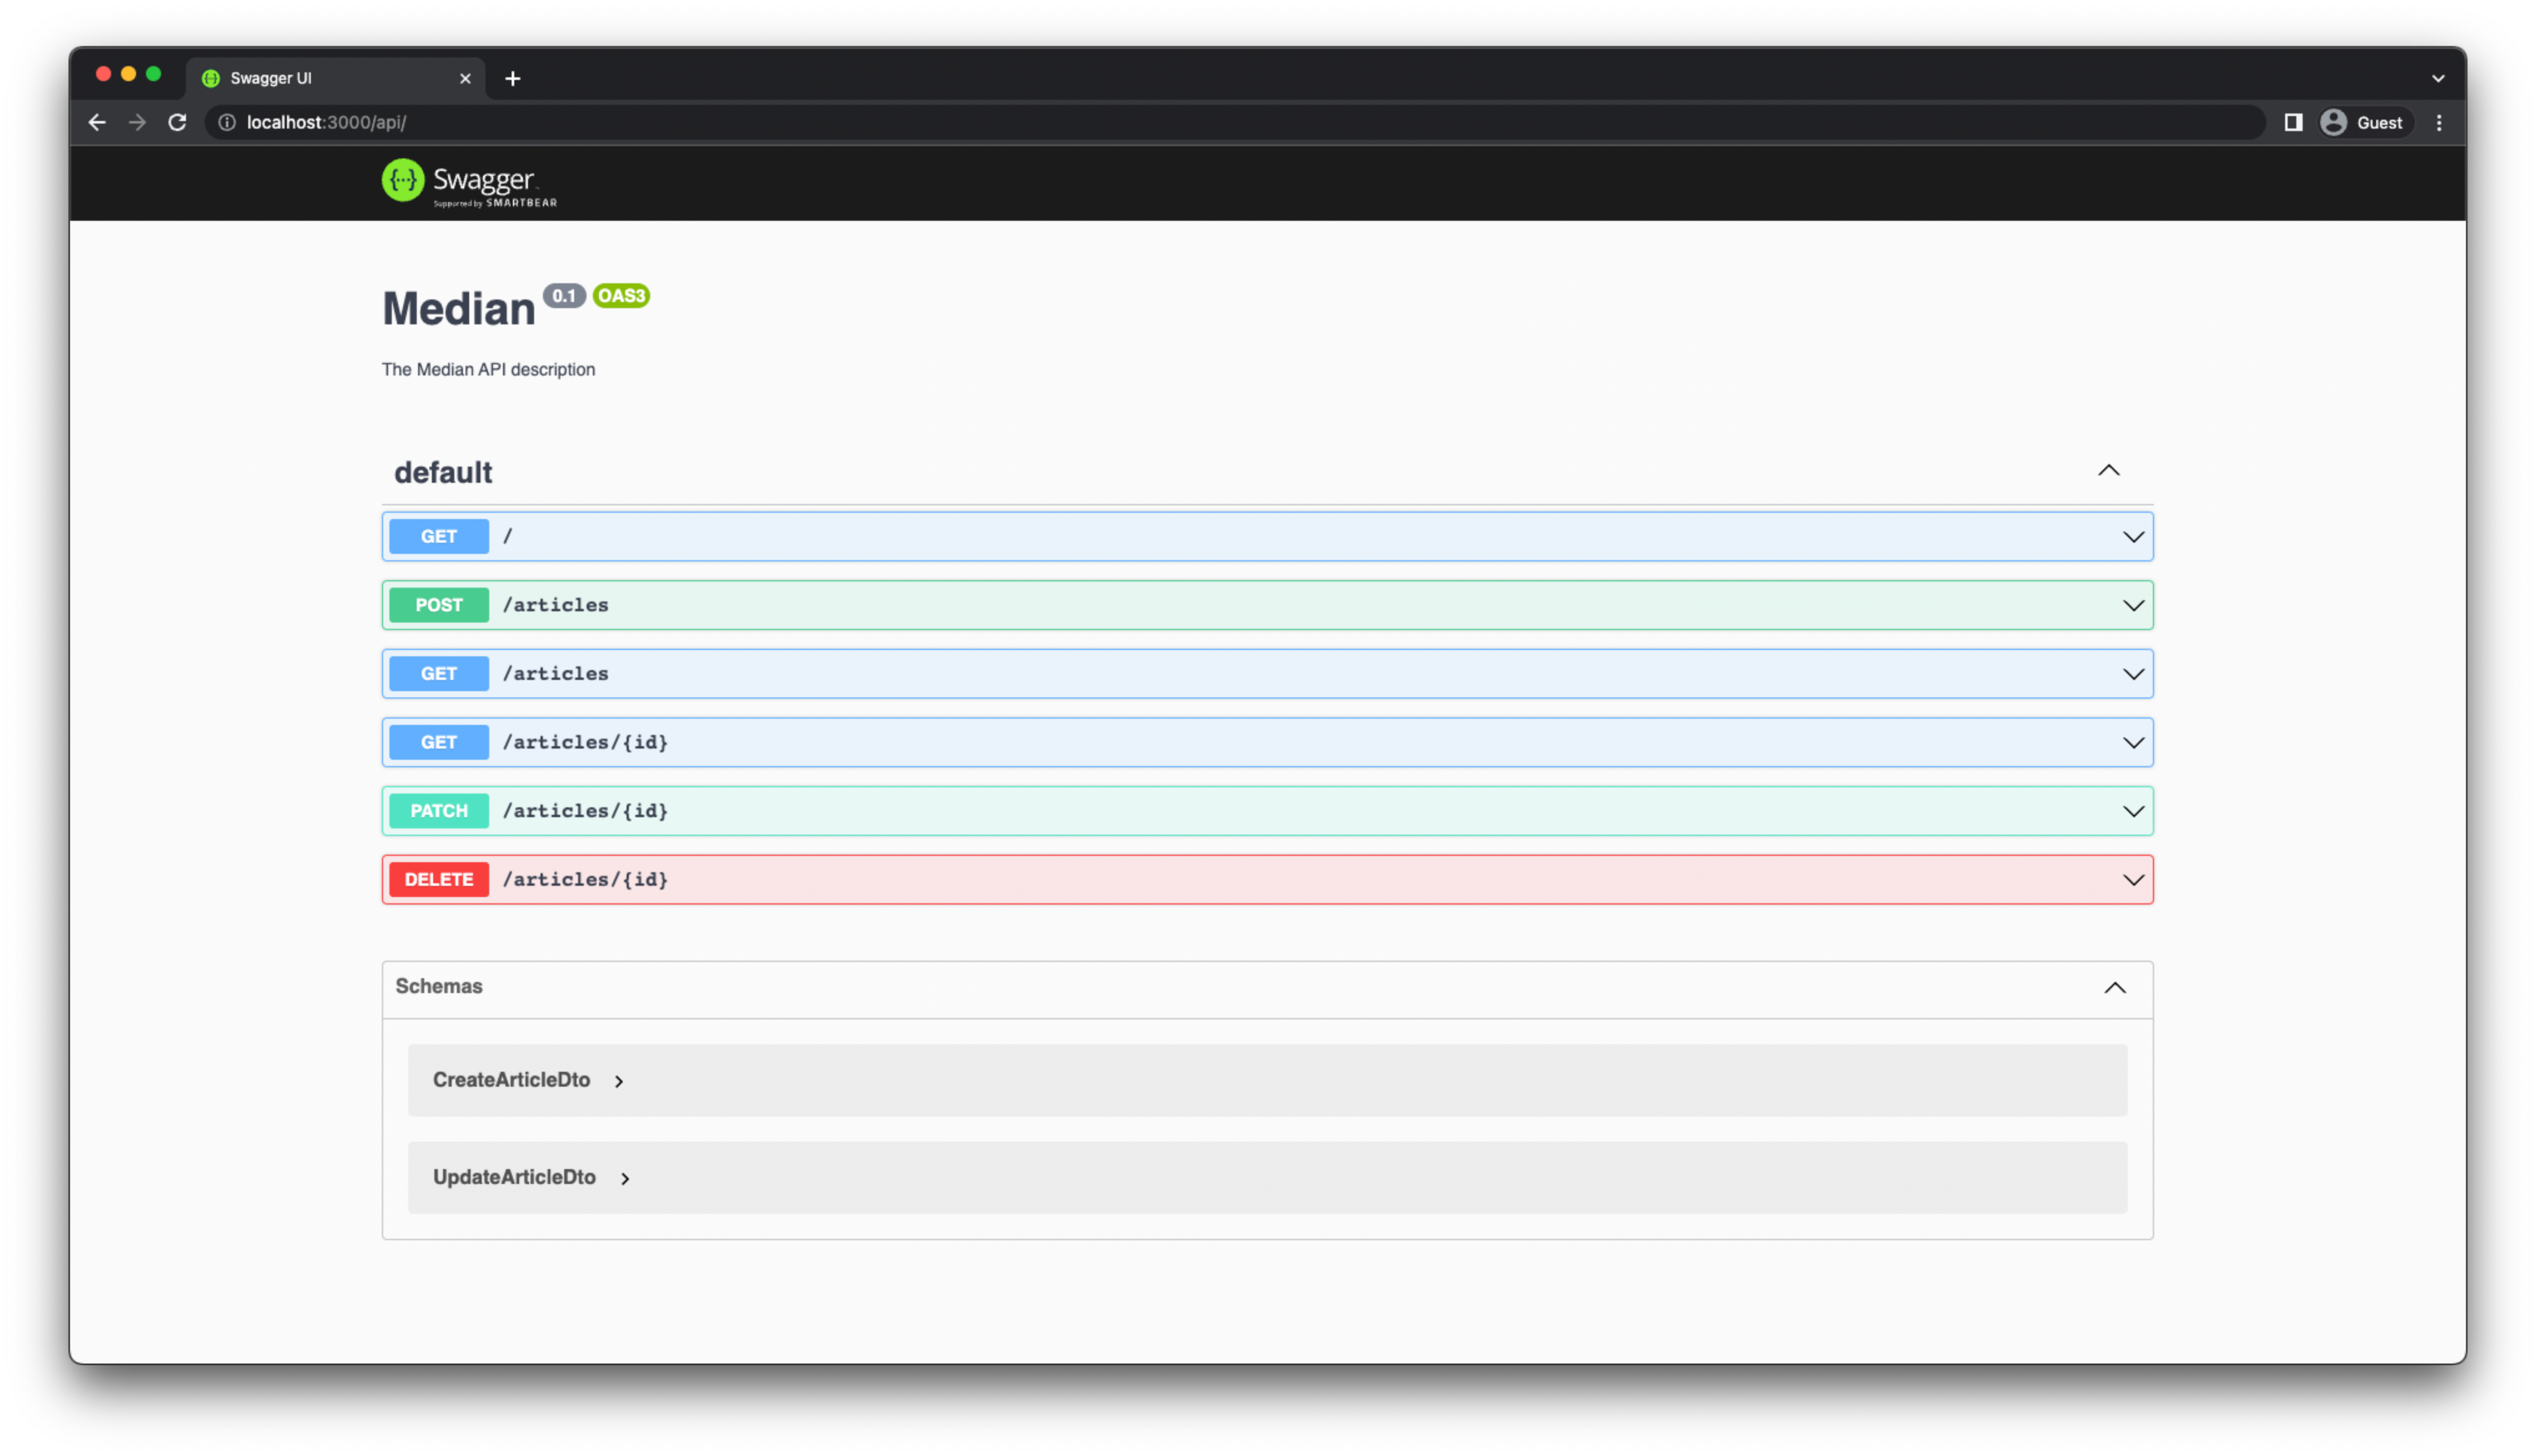Open the Guest profile in the browser toolbar
This screenshot has height=1456, width=2536.
pos(2364,122)
